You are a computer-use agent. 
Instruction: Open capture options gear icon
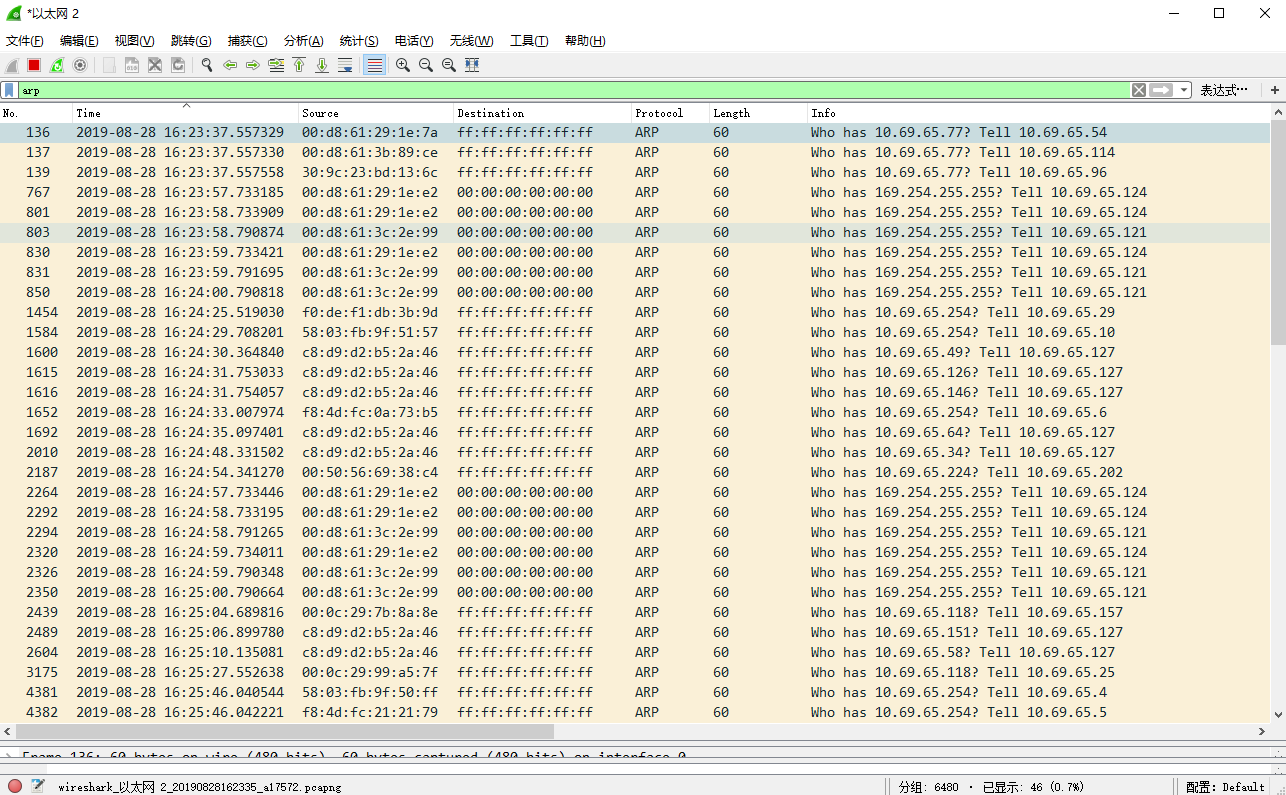pyautogui.click(x=80, y=65)
